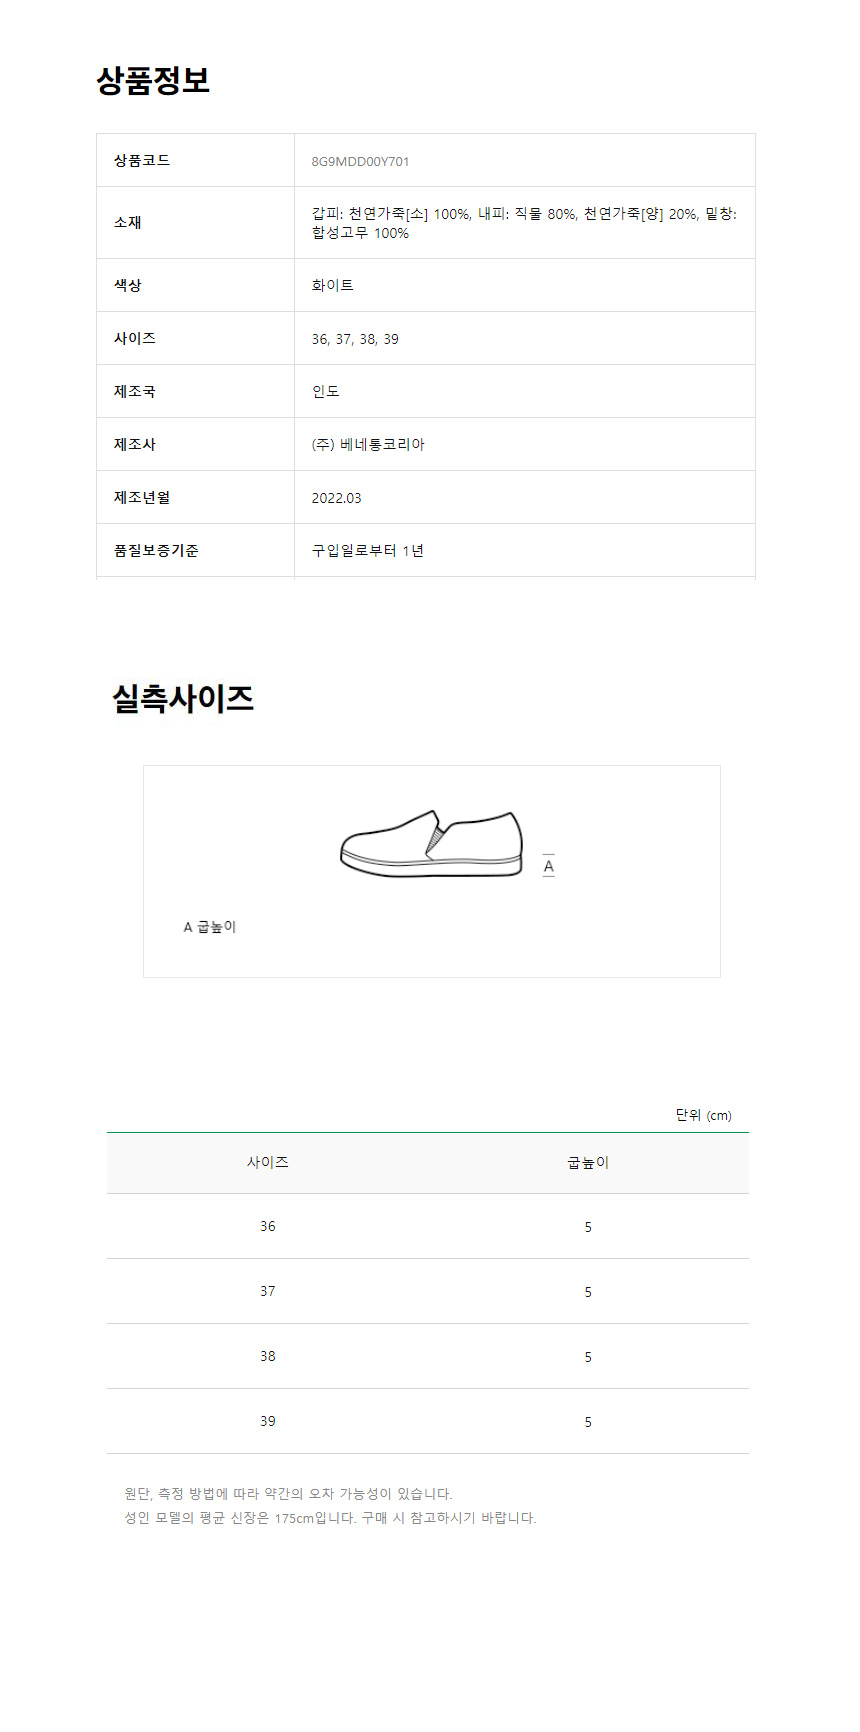Click the A heel height marker
860x1732 pixels.
[548, 866]
